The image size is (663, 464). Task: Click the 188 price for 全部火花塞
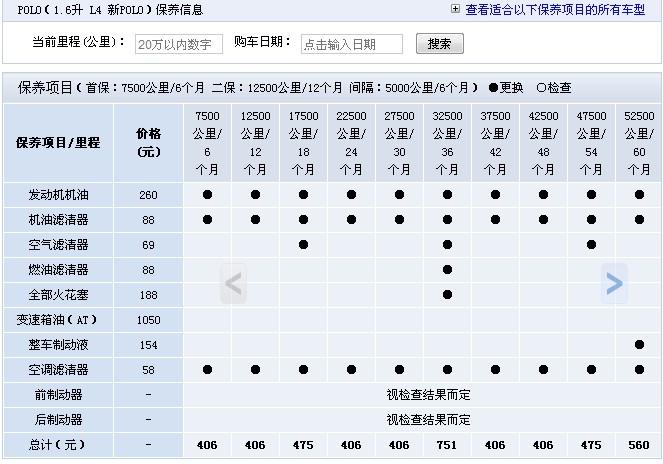coord(148,295)
